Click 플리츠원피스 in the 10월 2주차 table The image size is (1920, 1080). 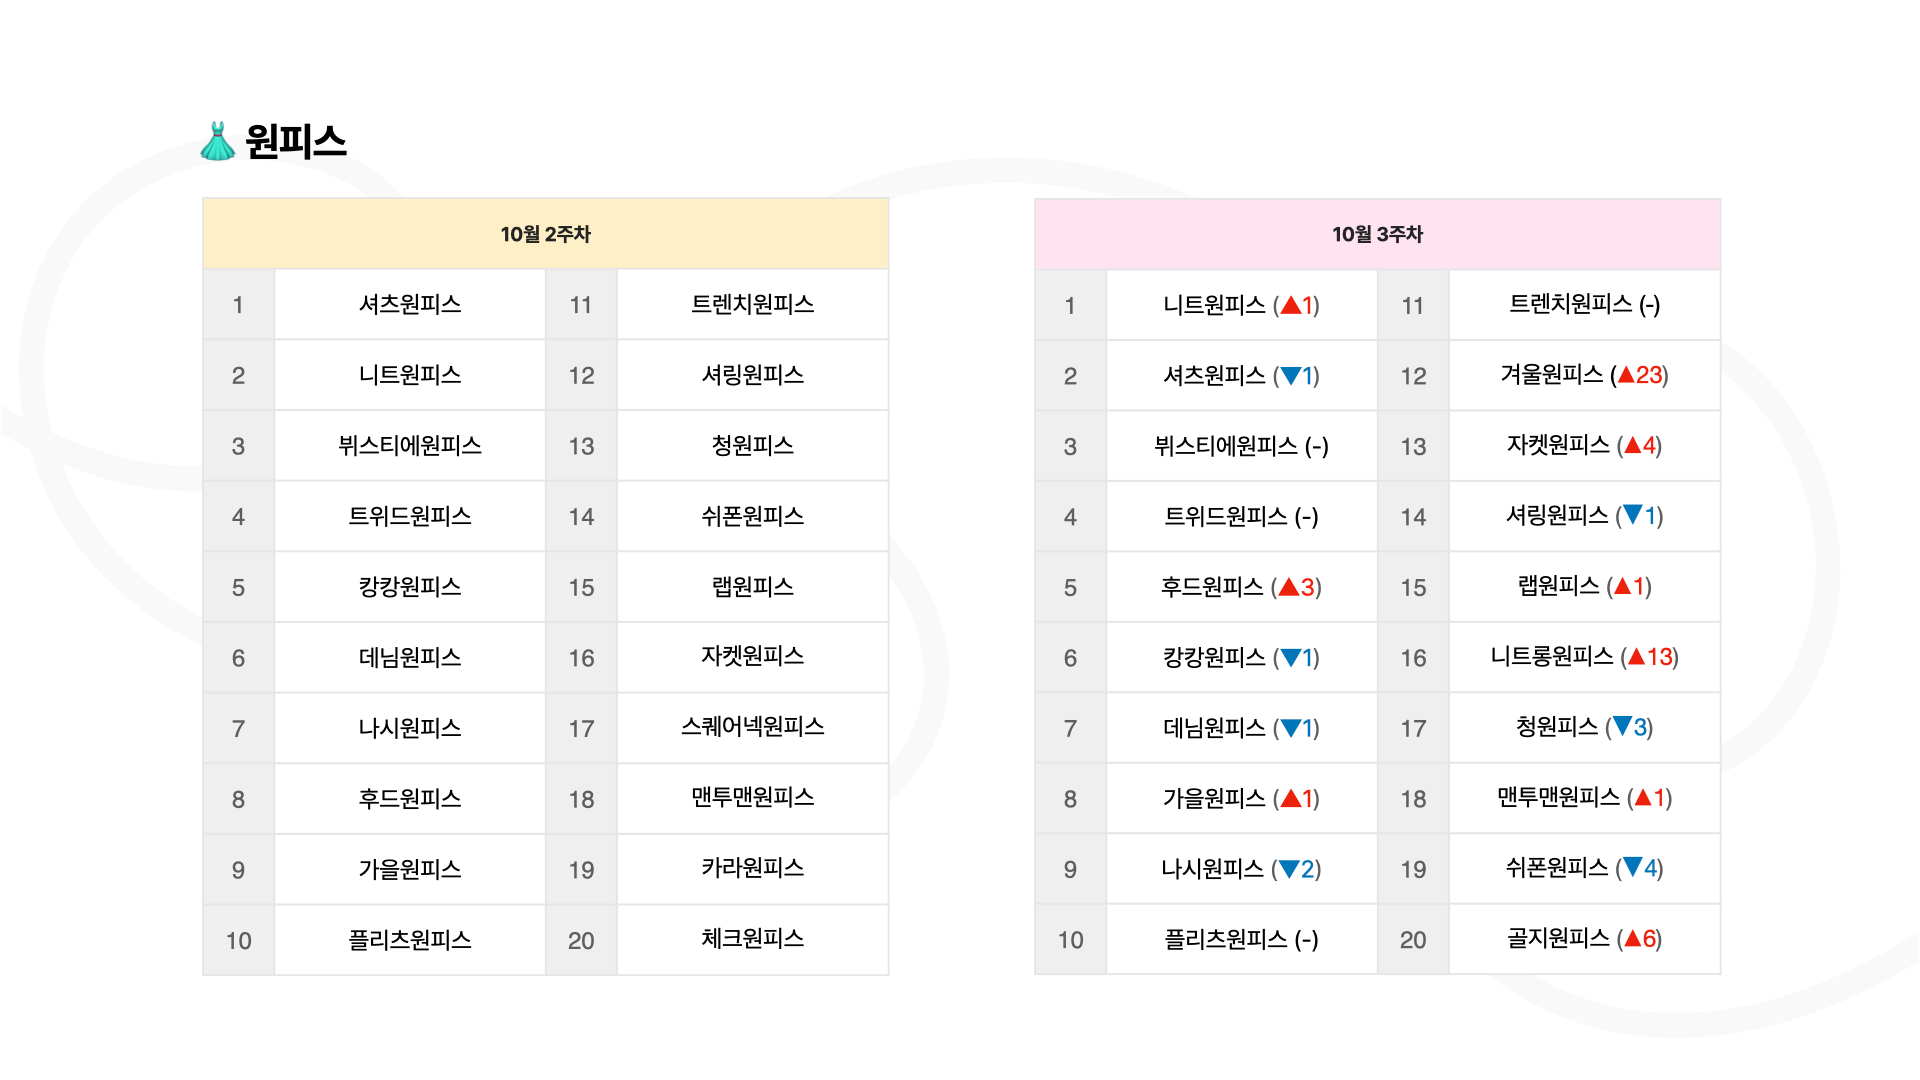(410, 940)
